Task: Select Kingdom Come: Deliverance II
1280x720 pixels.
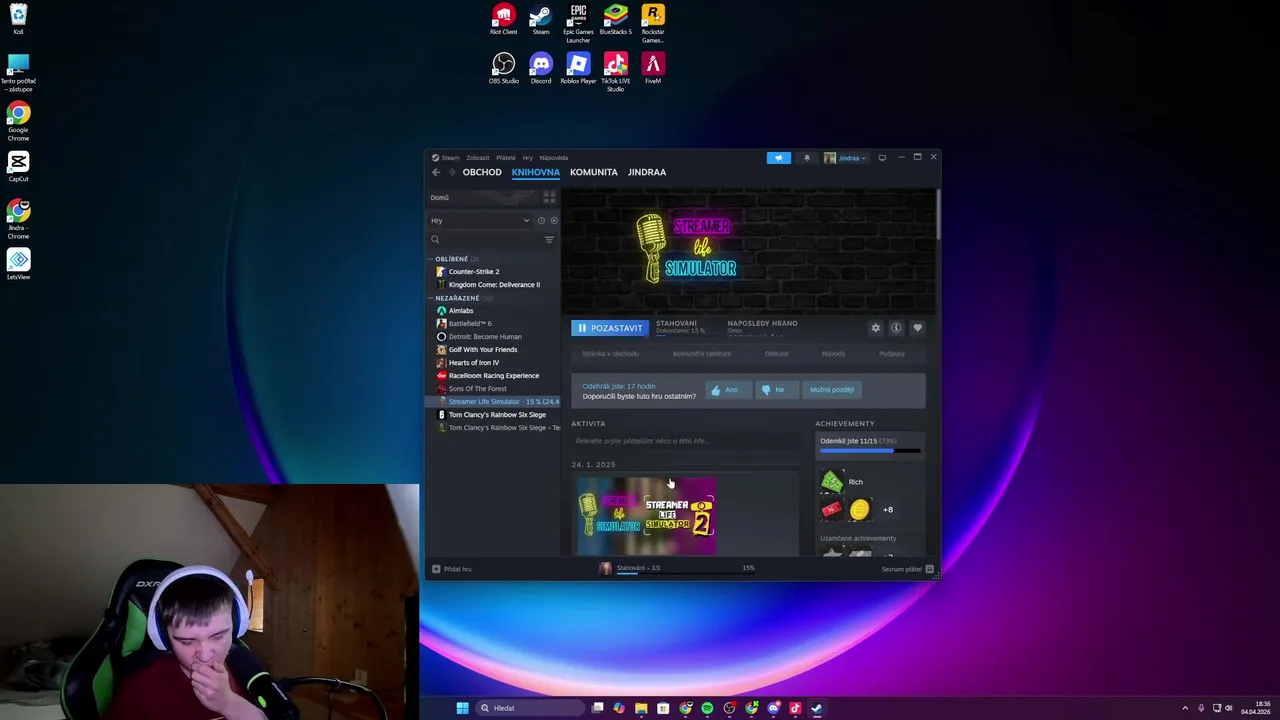Action: (x=494, y=285)
